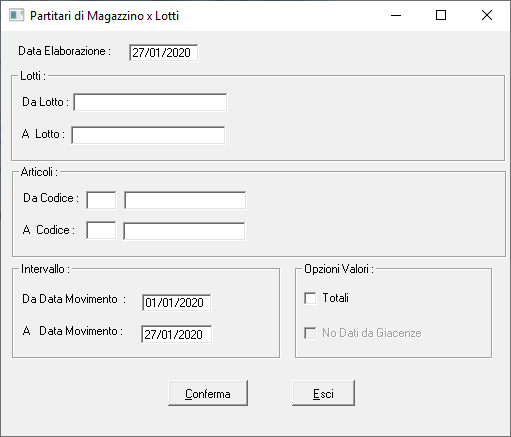Focus the Data Elaborazione date field
This screenshot has width=511, height=437.
[x=163, y=53]
